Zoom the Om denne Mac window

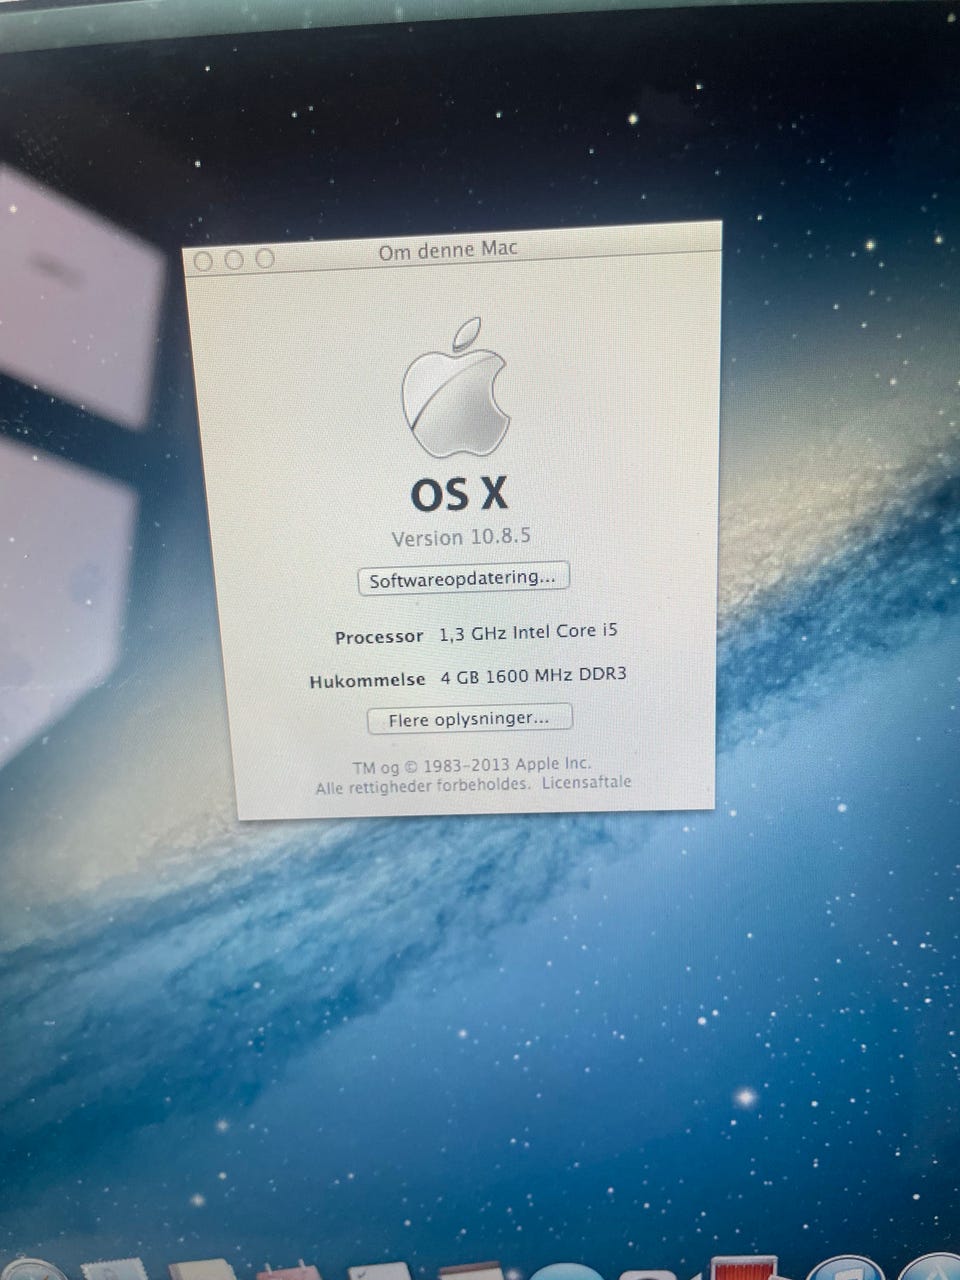(x=265, y=259)
